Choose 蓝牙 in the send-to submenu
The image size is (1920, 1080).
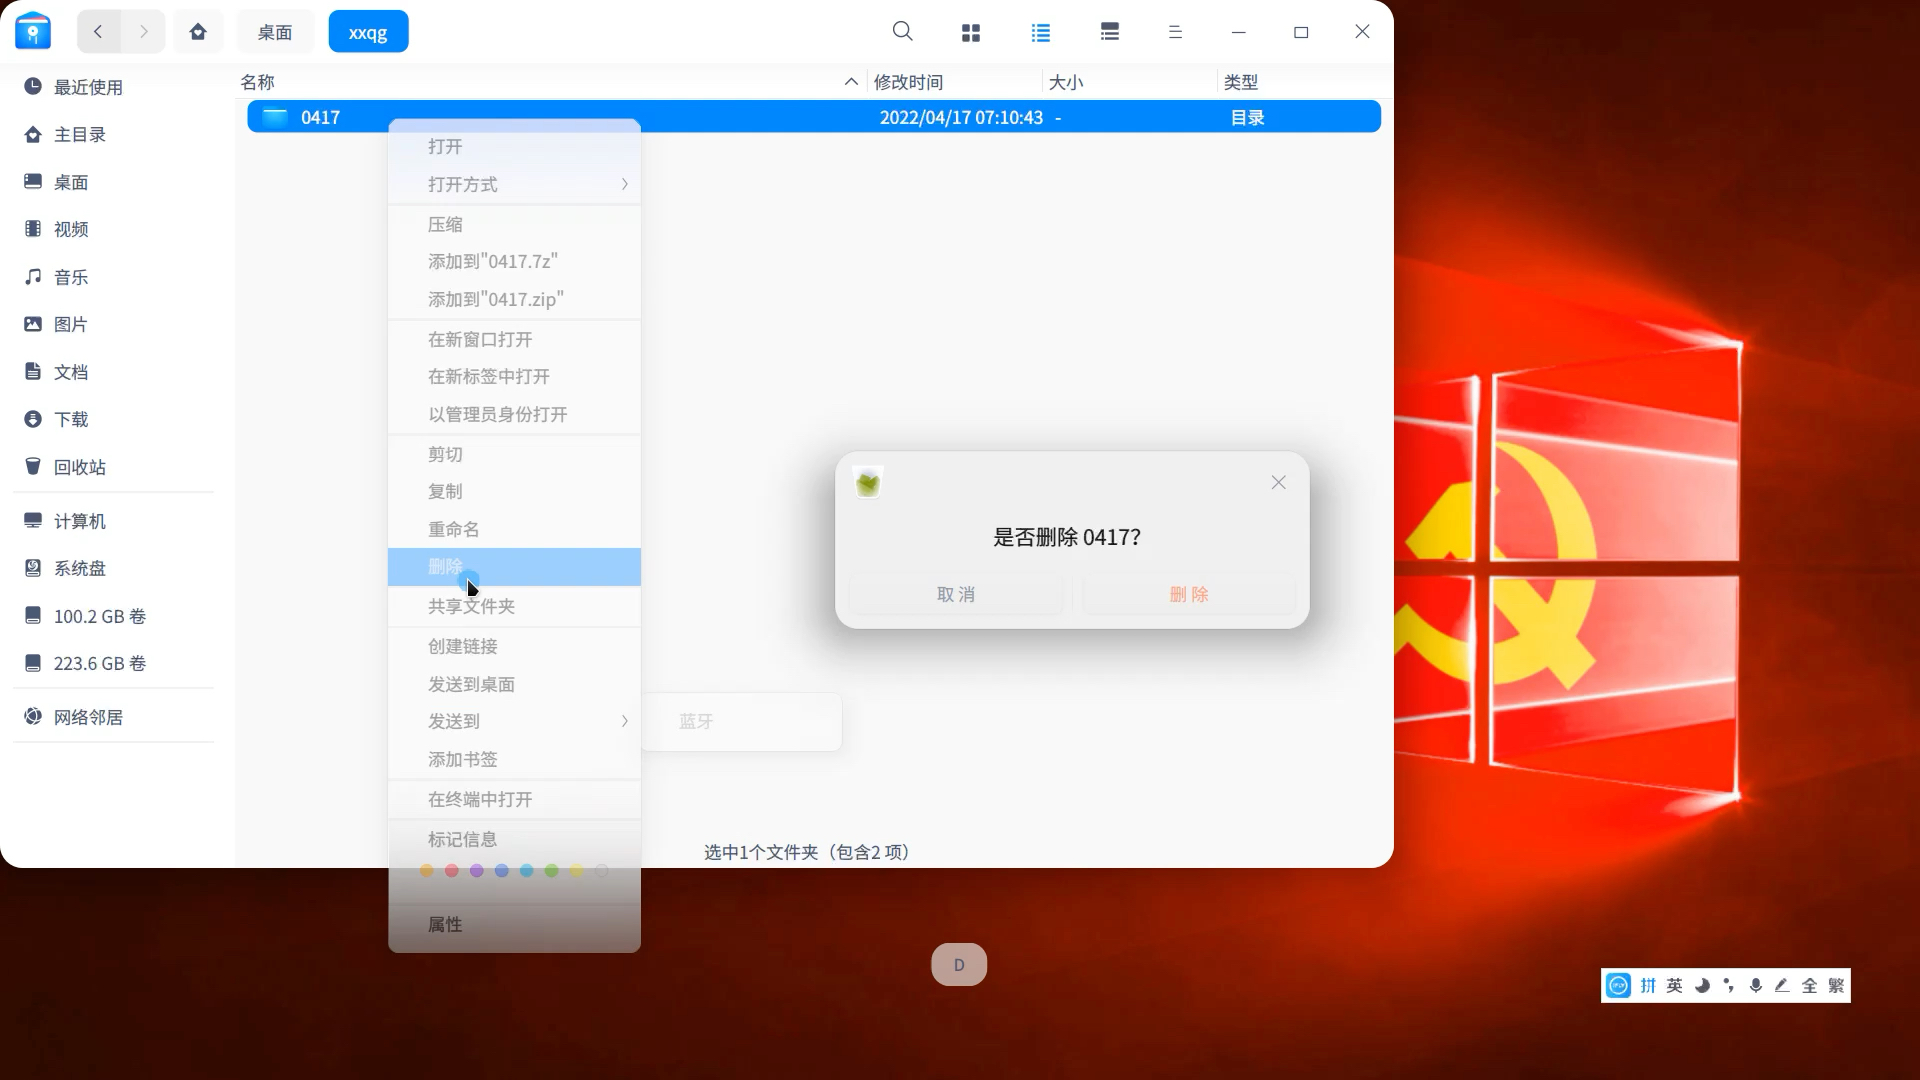tap(741, 721)
